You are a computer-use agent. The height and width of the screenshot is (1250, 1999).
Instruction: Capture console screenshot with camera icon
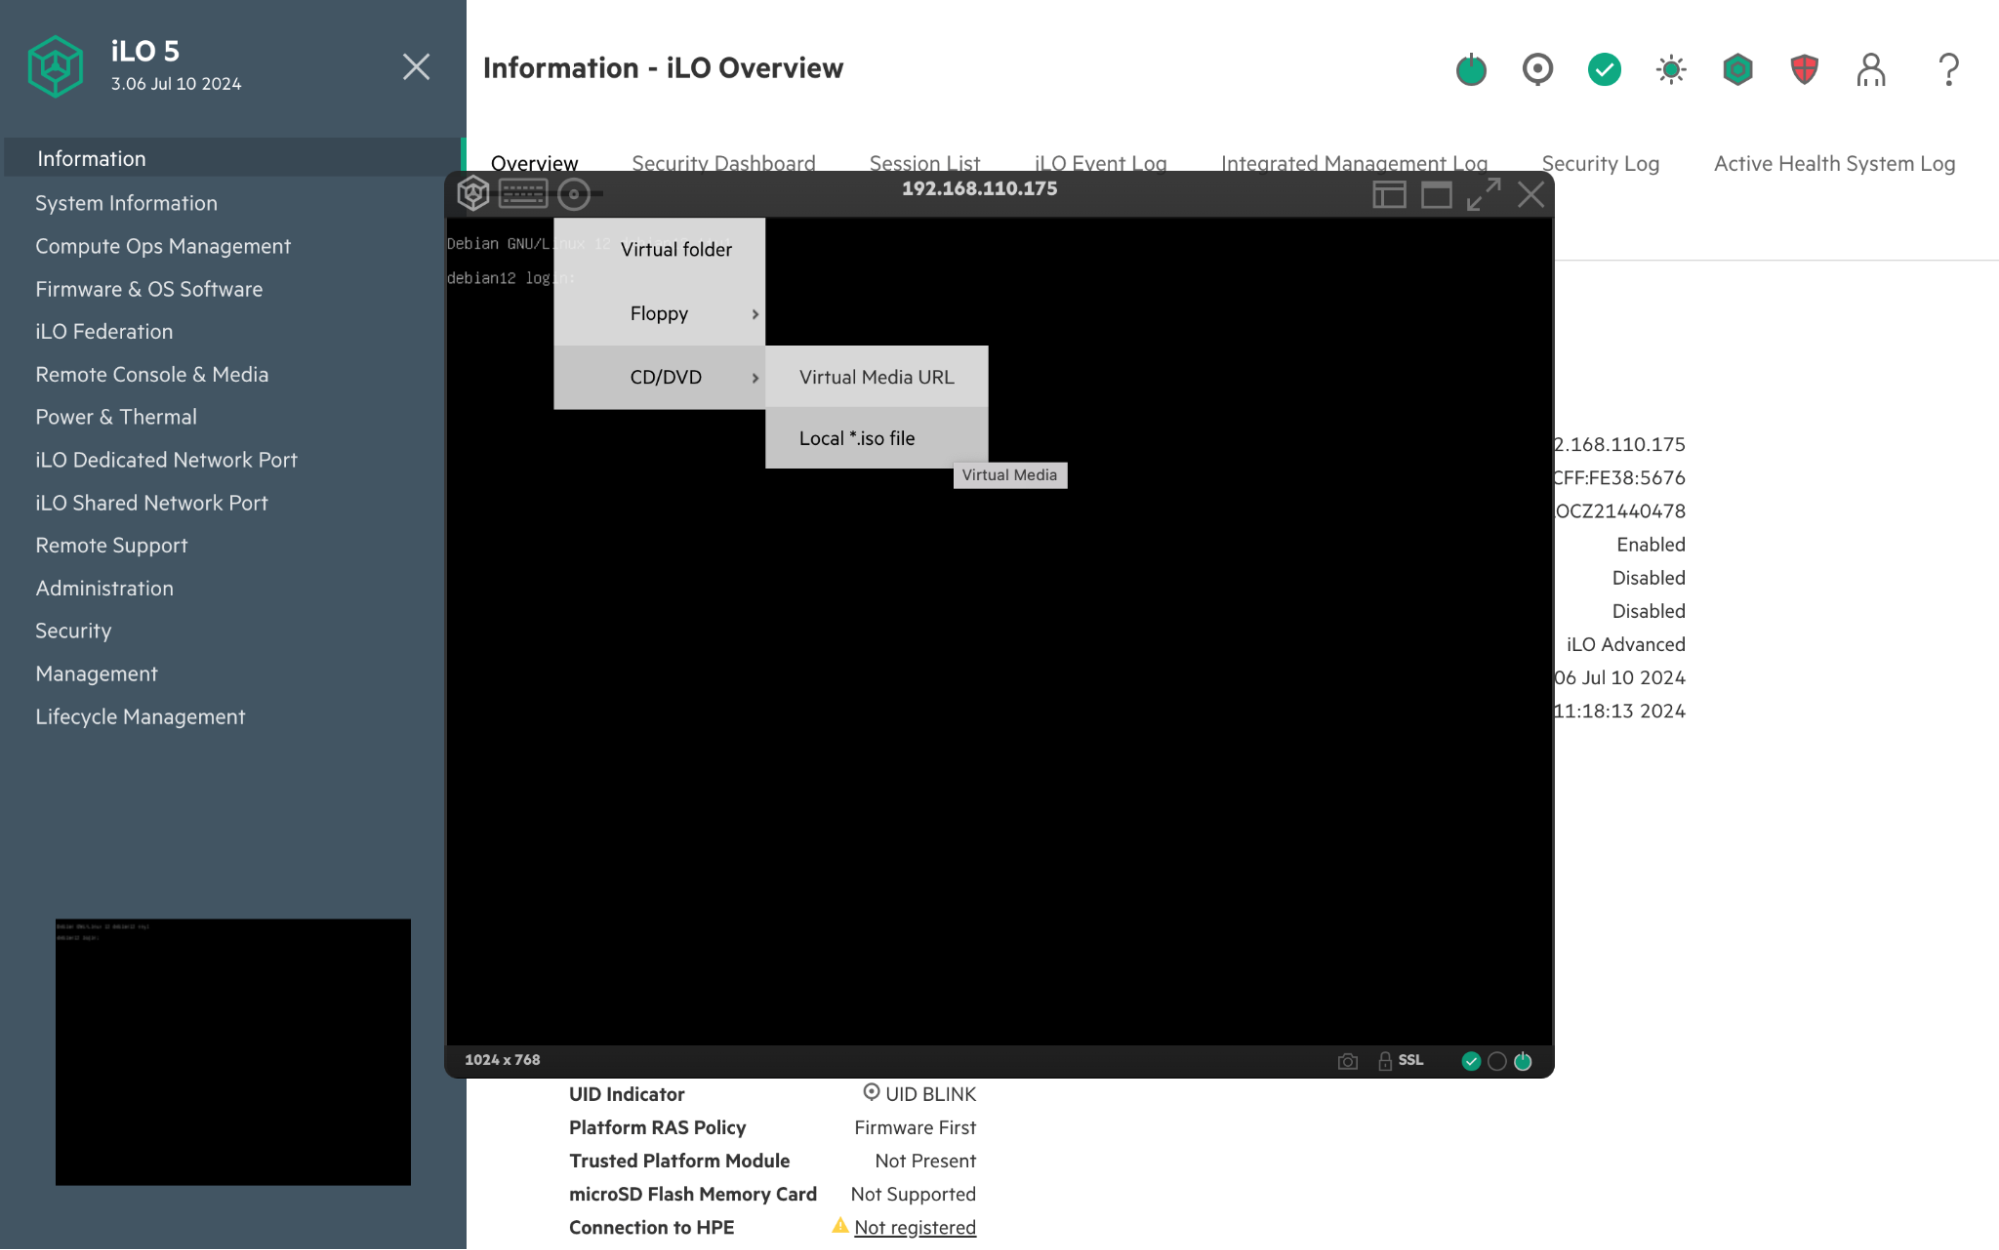click(1347, 1061)
